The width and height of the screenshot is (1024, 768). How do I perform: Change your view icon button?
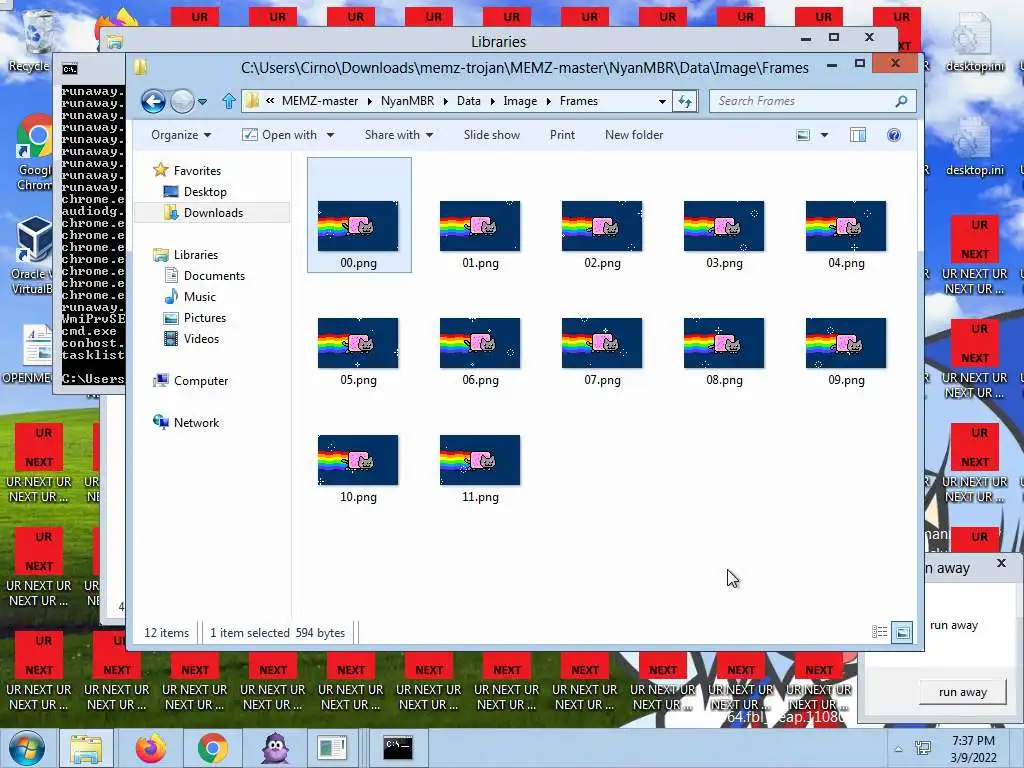803,135
